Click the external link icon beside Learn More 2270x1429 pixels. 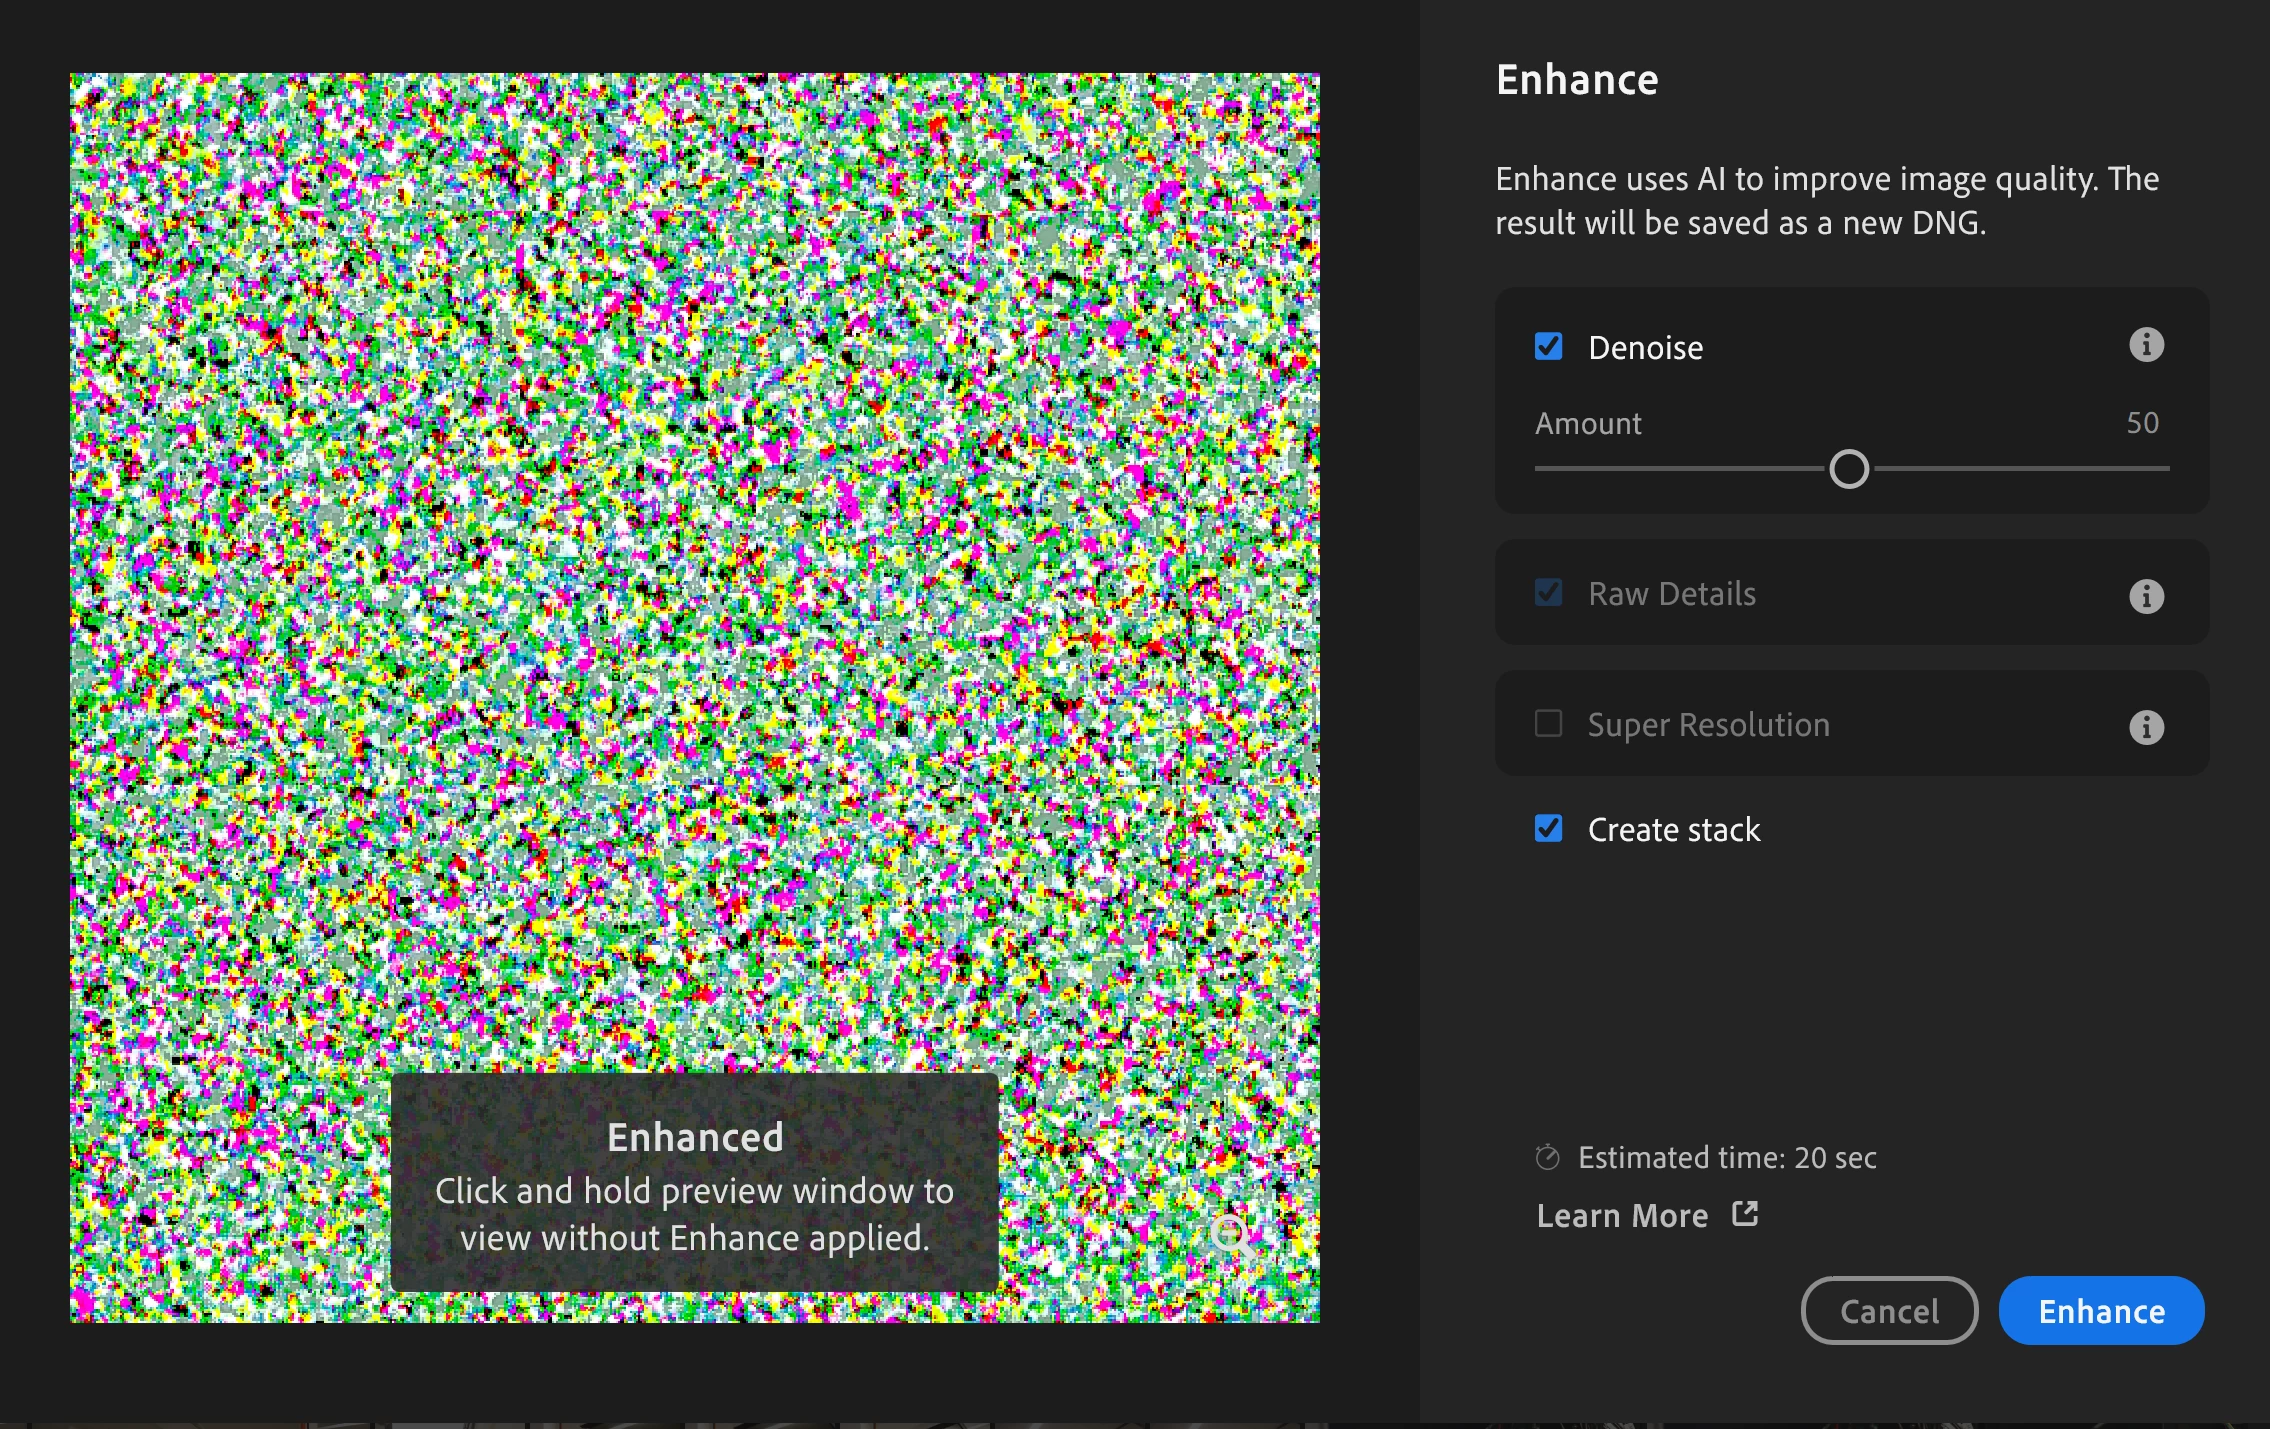click(x=1745, y=1214)
